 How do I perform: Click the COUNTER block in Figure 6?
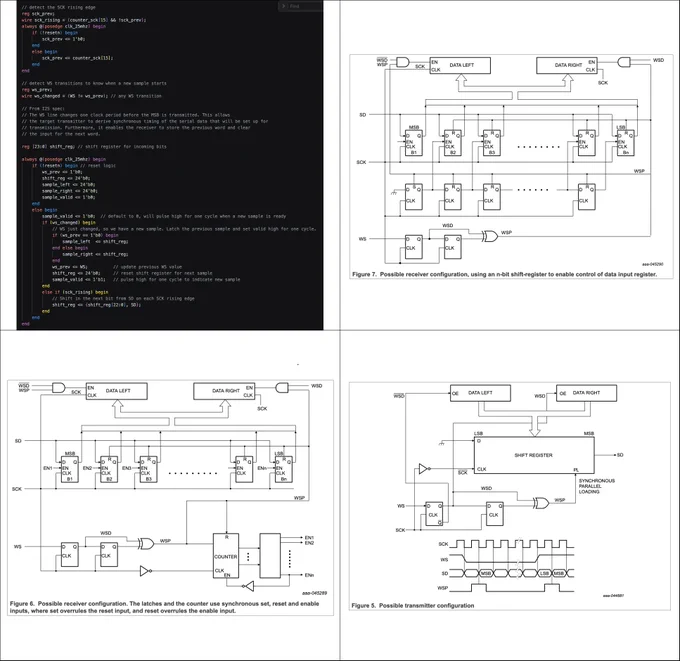(x=226, y=556)
